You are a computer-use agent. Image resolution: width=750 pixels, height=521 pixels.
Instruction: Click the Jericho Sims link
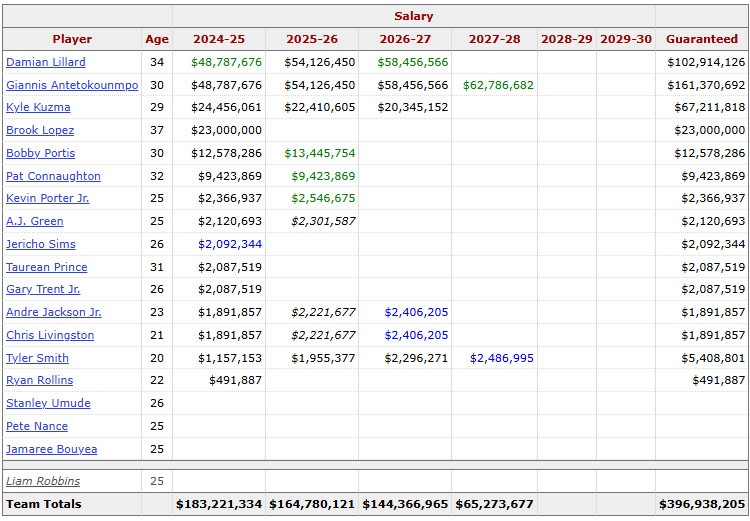pyautogui.click(x=40, y=244)
